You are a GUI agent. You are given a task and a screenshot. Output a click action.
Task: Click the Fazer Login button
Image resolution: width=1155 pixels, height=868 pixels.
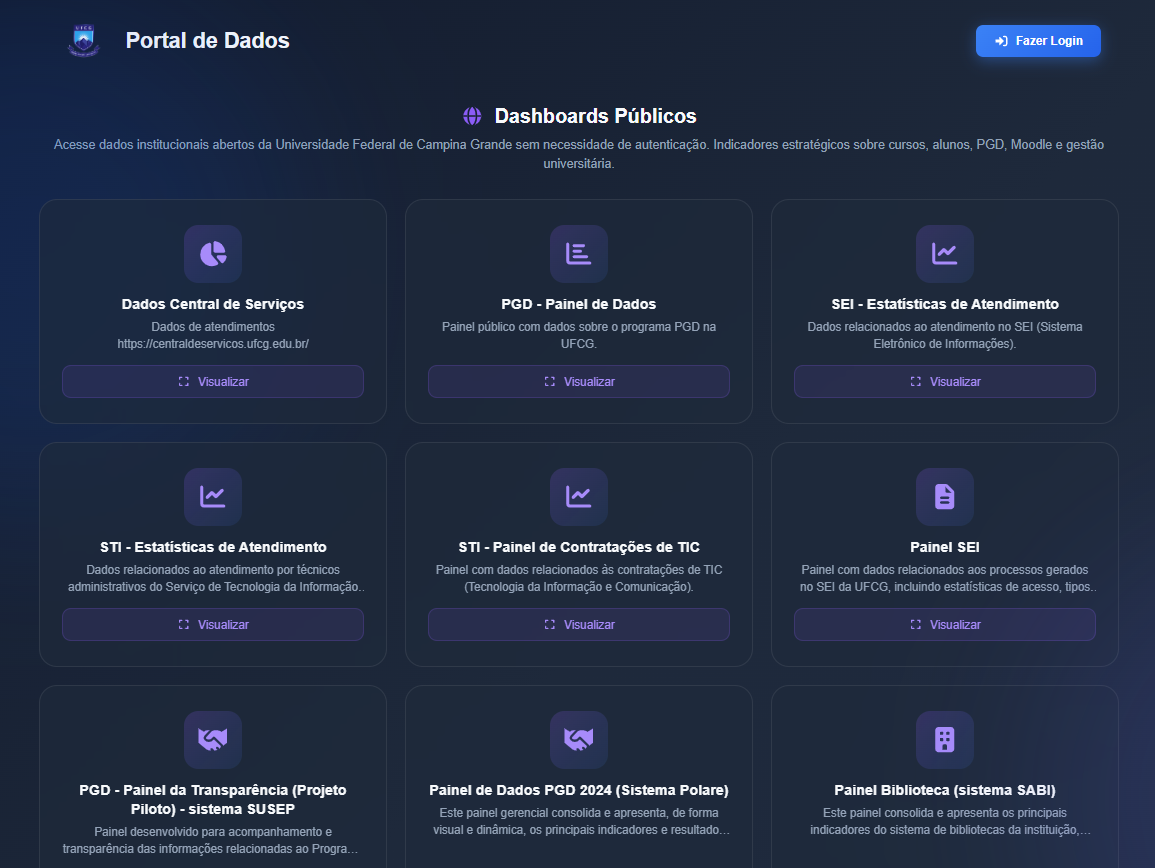(x=1038, y=41)
